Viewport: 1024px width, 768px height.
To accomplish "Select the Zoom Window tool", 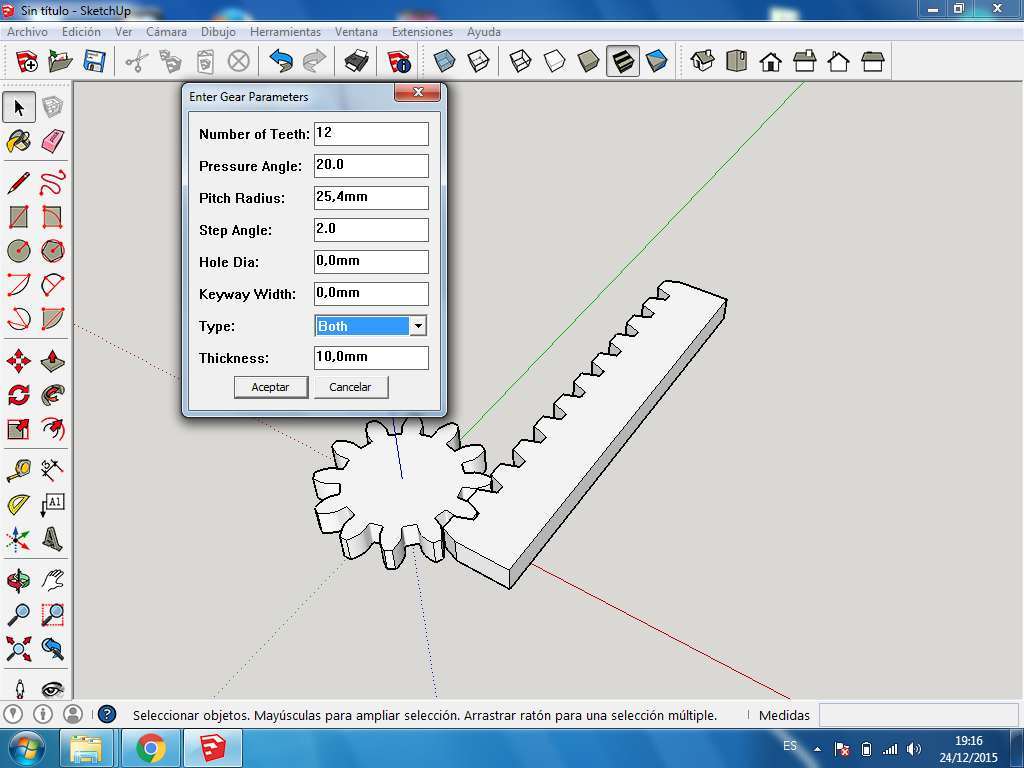I will 52,614.
